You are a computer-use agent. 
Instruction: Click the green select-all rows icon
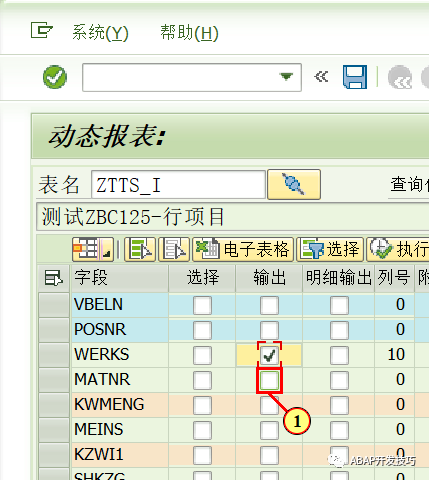pos(140,249)
